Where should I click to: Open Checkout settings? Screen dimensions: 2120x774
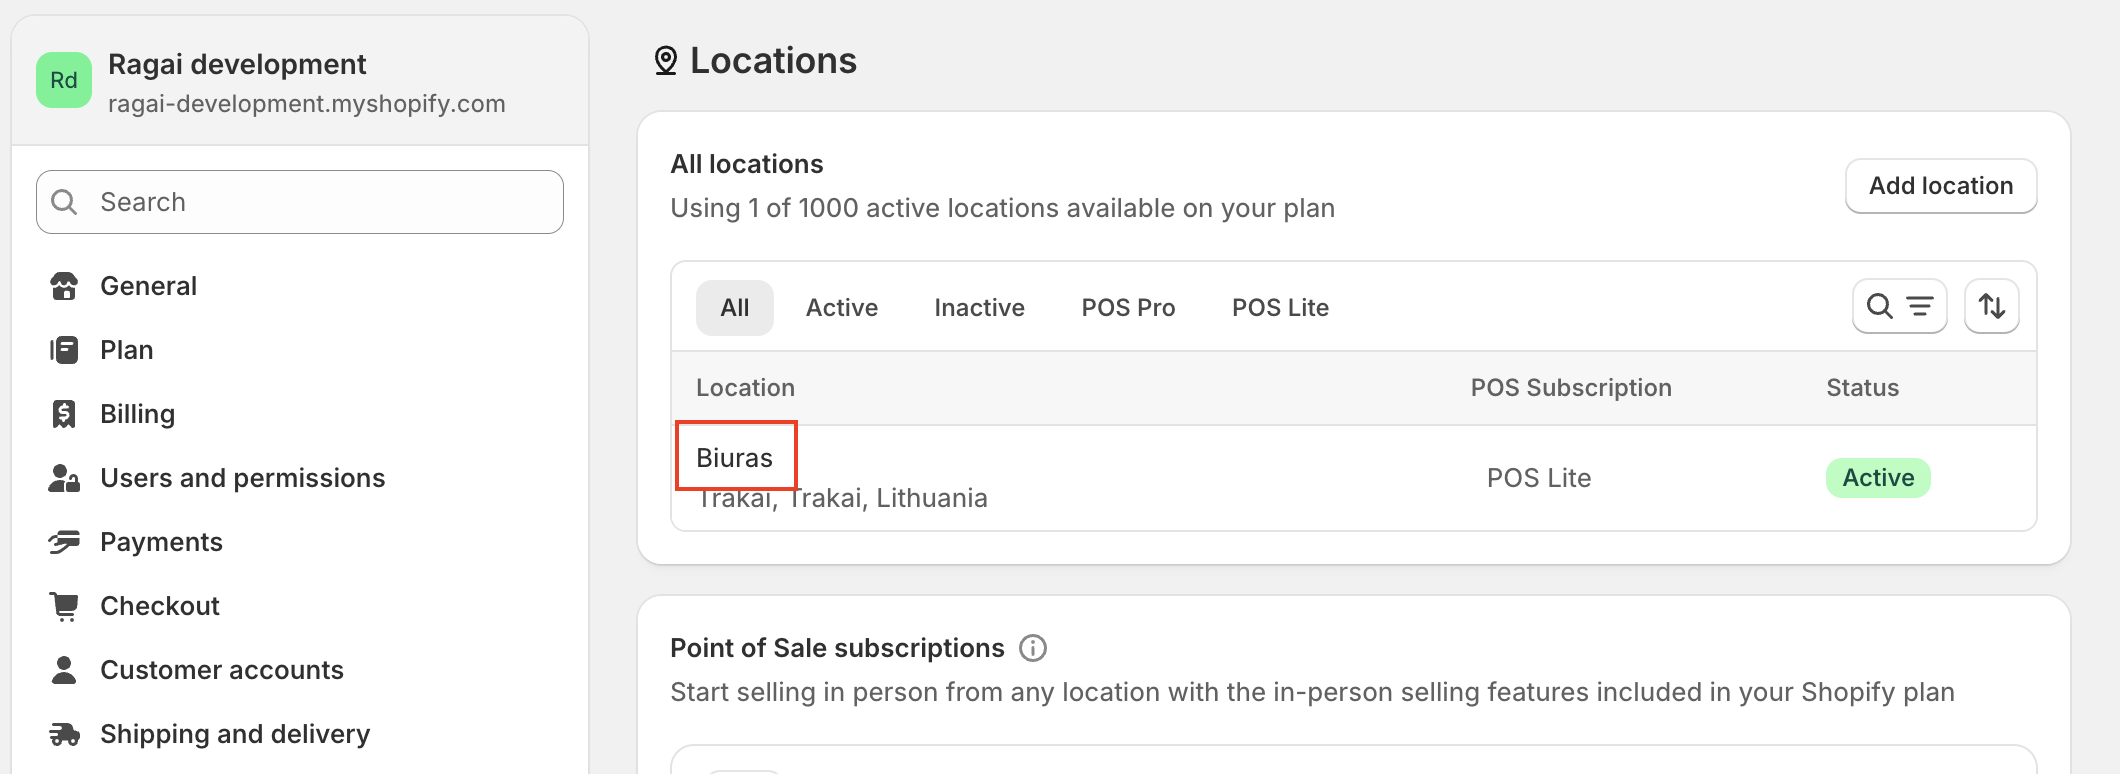[160, 606]
